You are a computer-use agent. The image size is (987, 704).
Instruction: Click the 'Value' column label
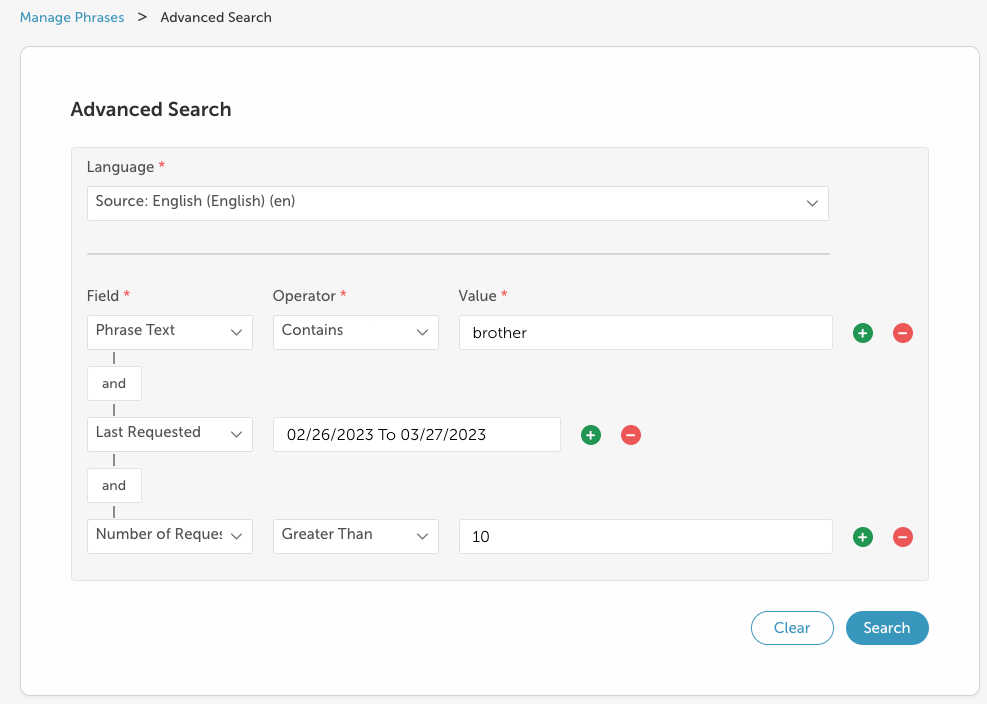click(478, 296)
